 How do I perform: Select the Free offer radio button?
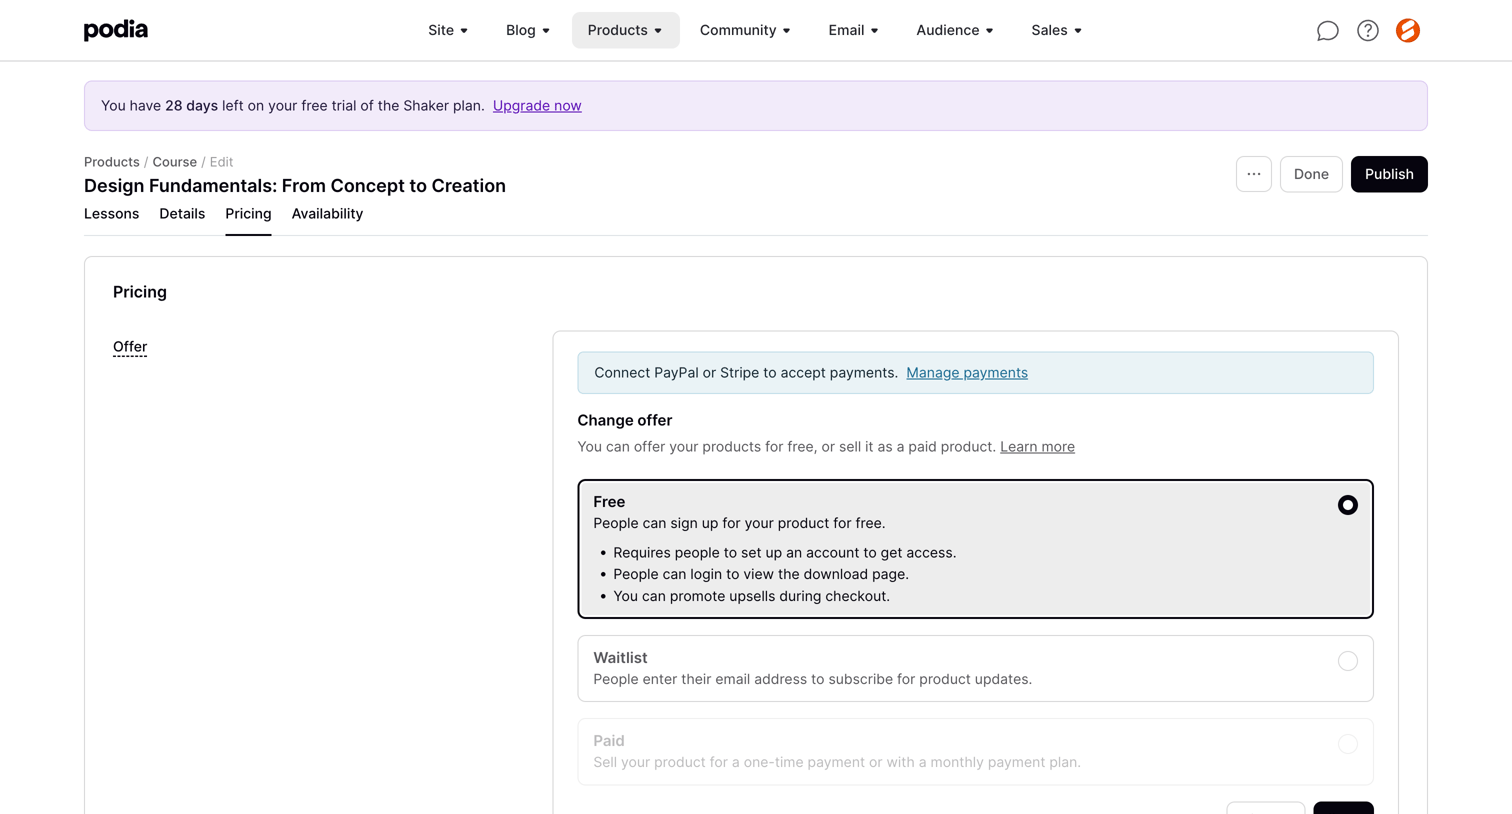1348,505
